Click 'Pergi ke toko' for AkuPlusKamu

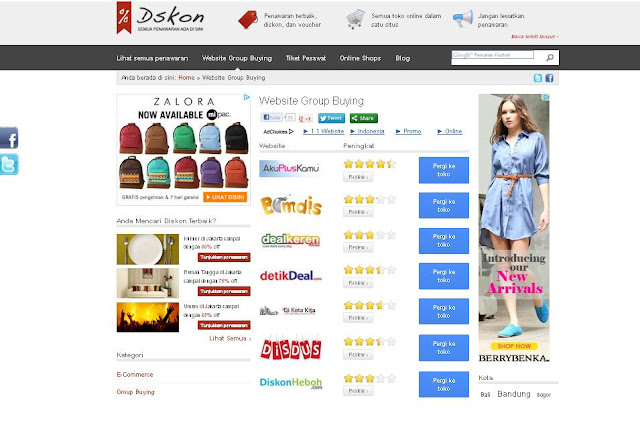point(444,170)
